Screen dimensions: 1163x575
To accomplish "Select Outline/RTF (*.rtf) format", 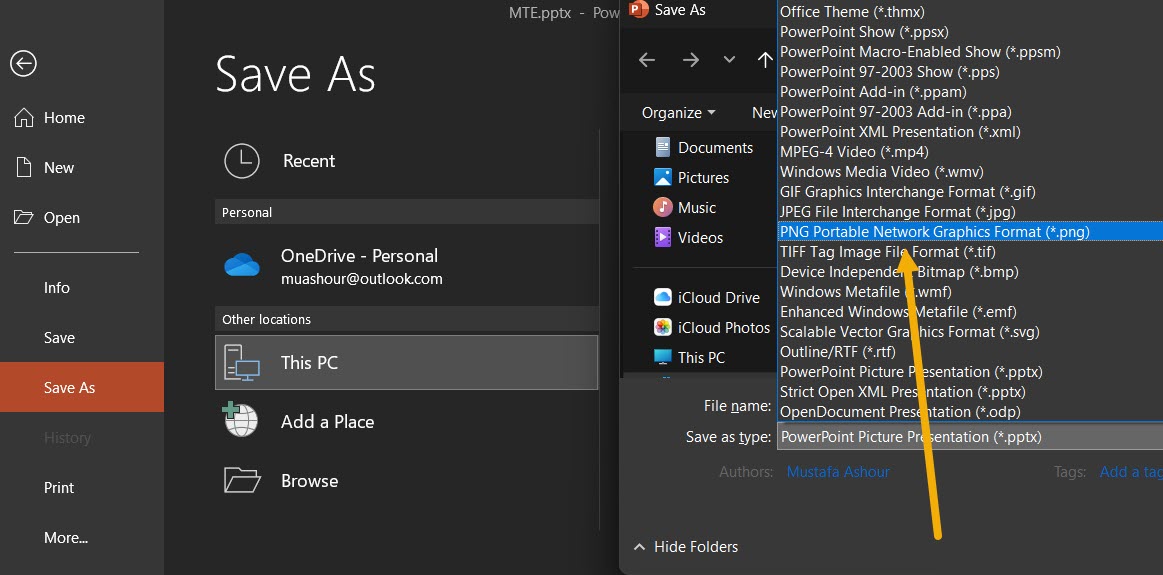I will [970, 352].
